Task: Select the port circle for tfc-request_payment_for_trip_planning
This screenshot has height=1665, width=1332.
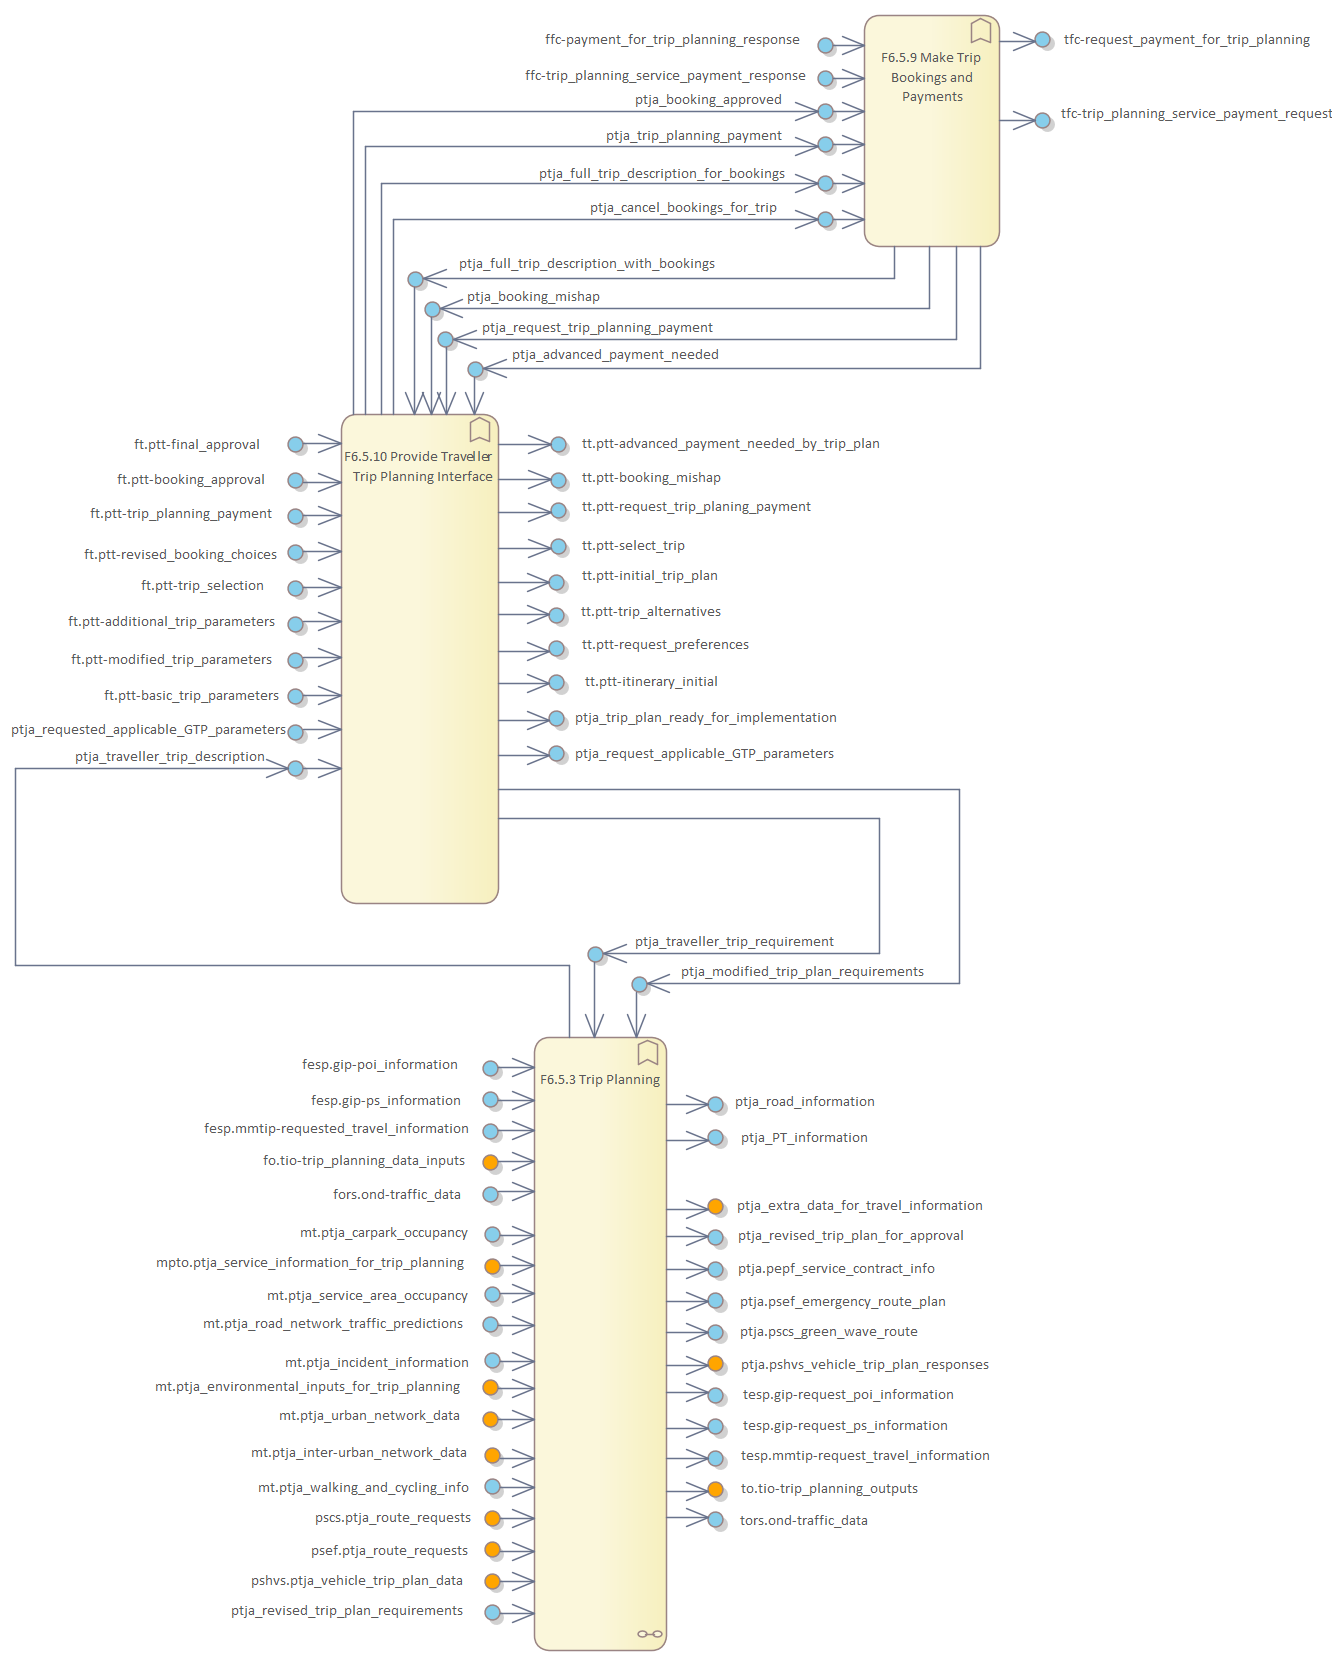Action: pyautogui.click(x=1043, y=40)
